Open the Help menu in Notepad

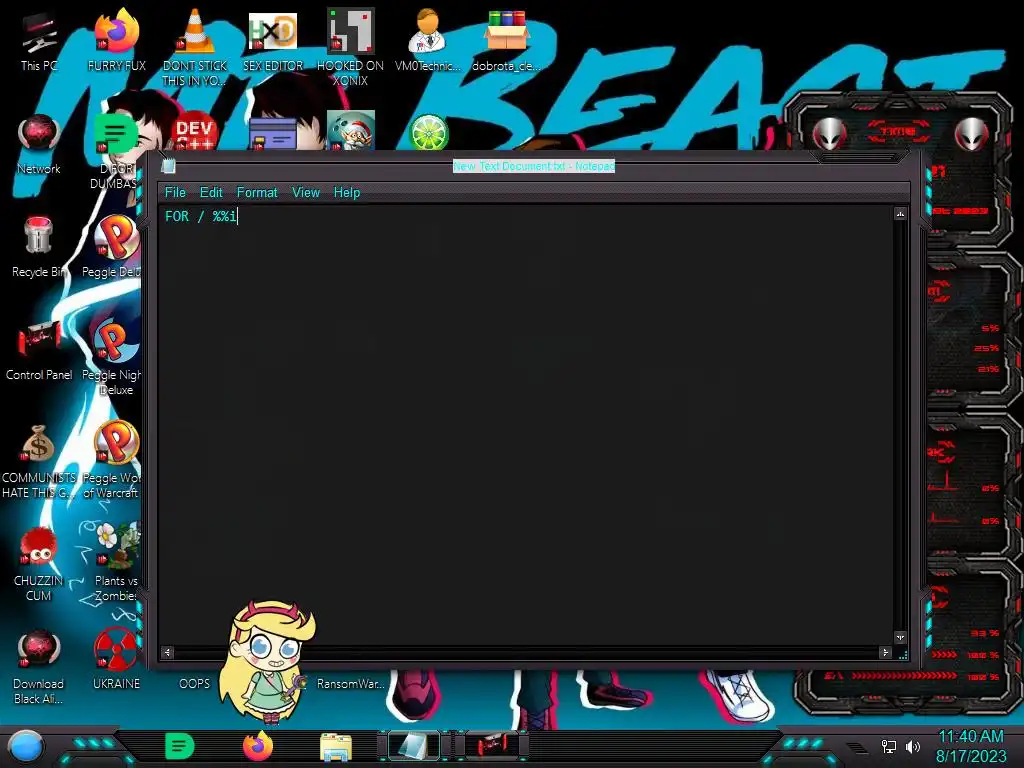[347, 193]
